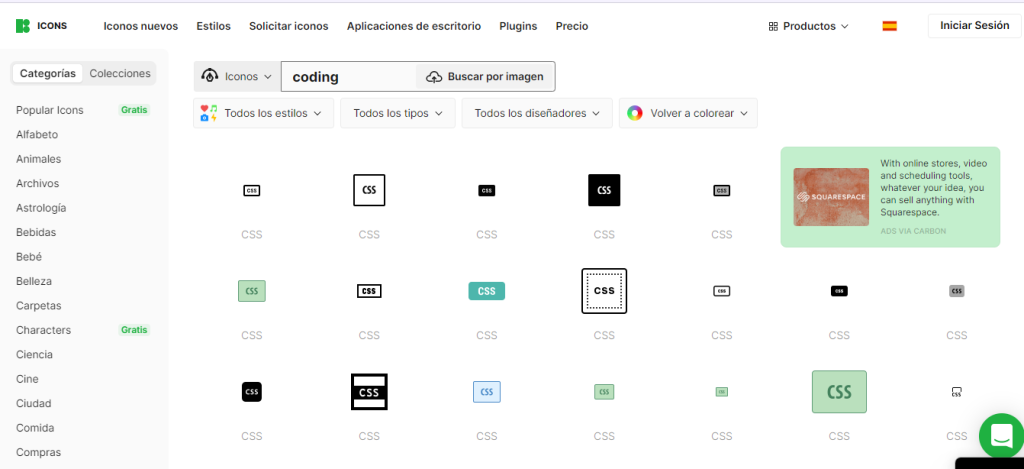Image resolution: width=1024 pixels, height=469 pixels.
Task: Click the Iniciar Sesión button
Action: 974,25
